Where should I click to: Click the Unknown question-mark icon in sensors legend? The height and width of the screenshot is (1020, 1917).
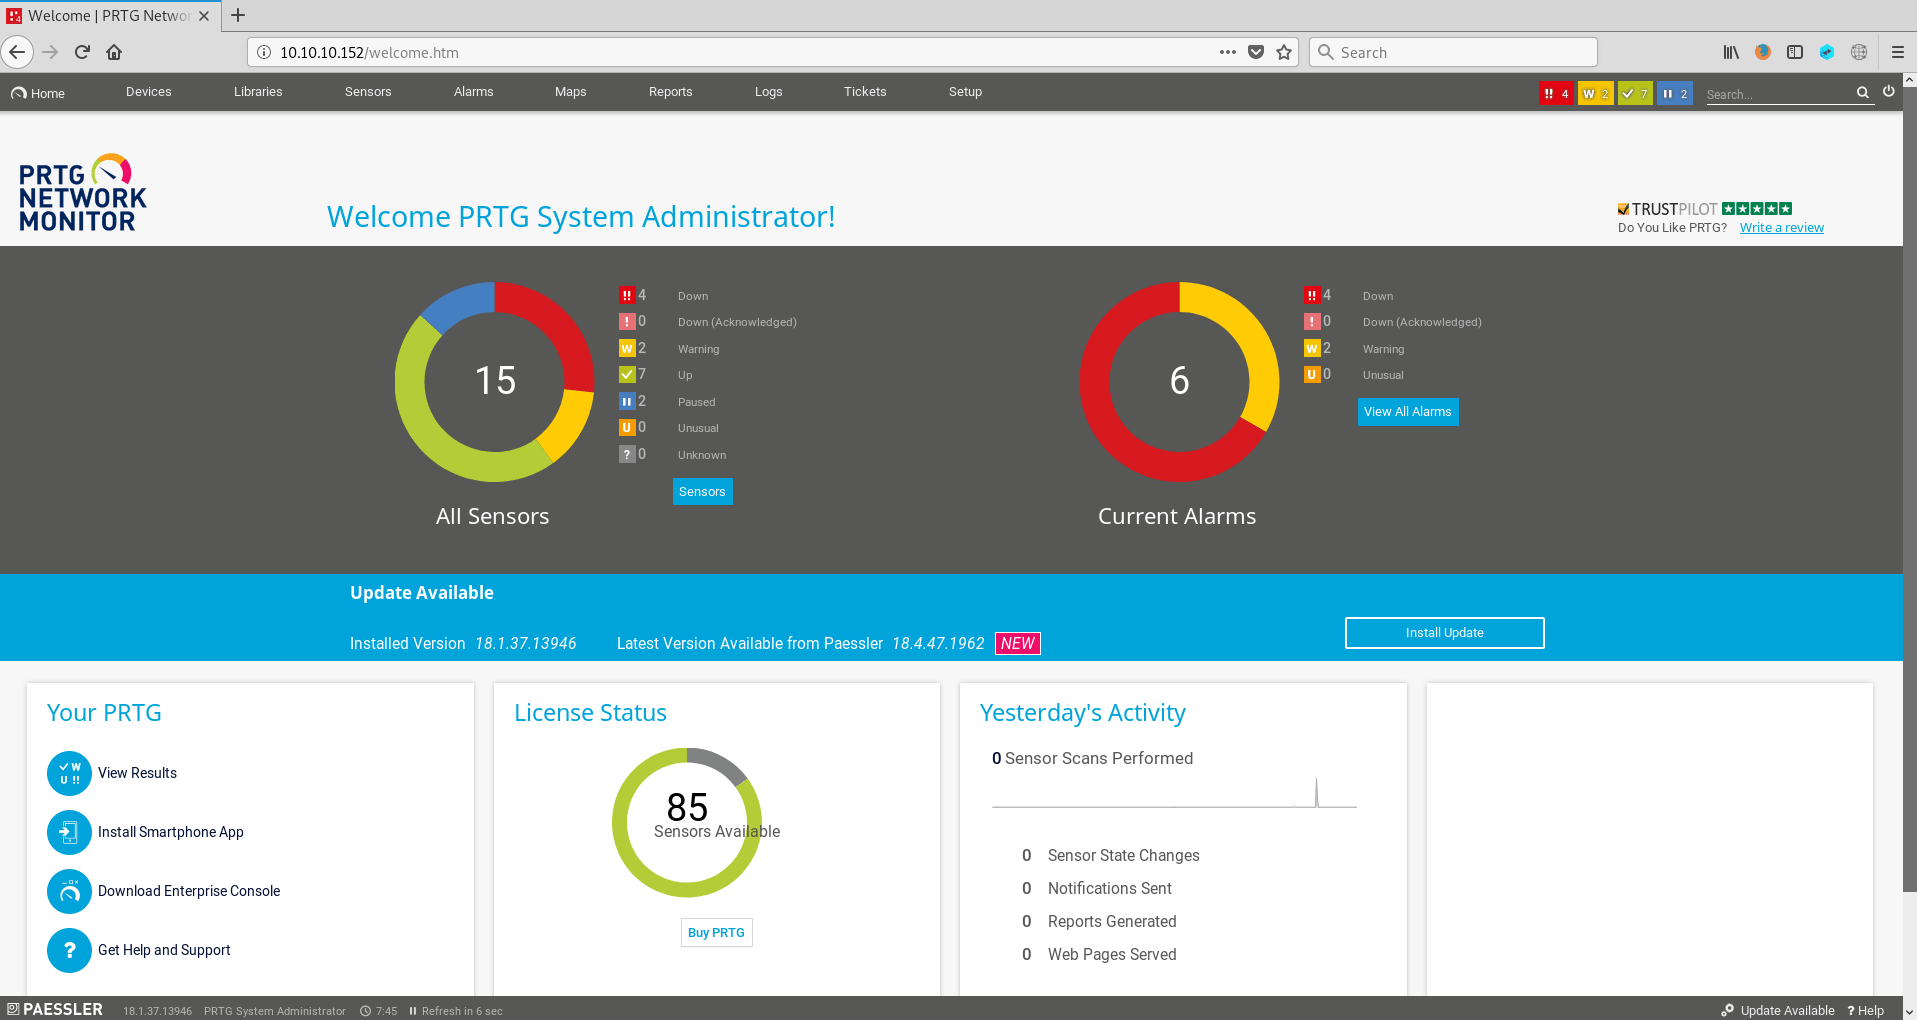[627, 454]
